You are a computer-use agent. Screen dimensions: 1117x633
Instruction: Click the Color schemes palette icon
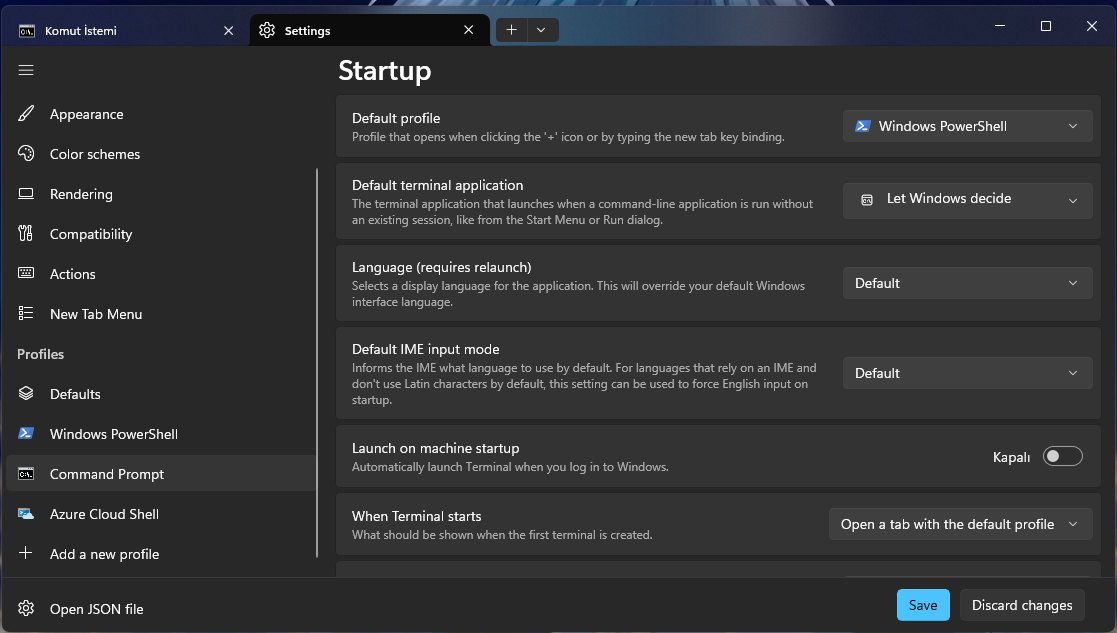26,154
